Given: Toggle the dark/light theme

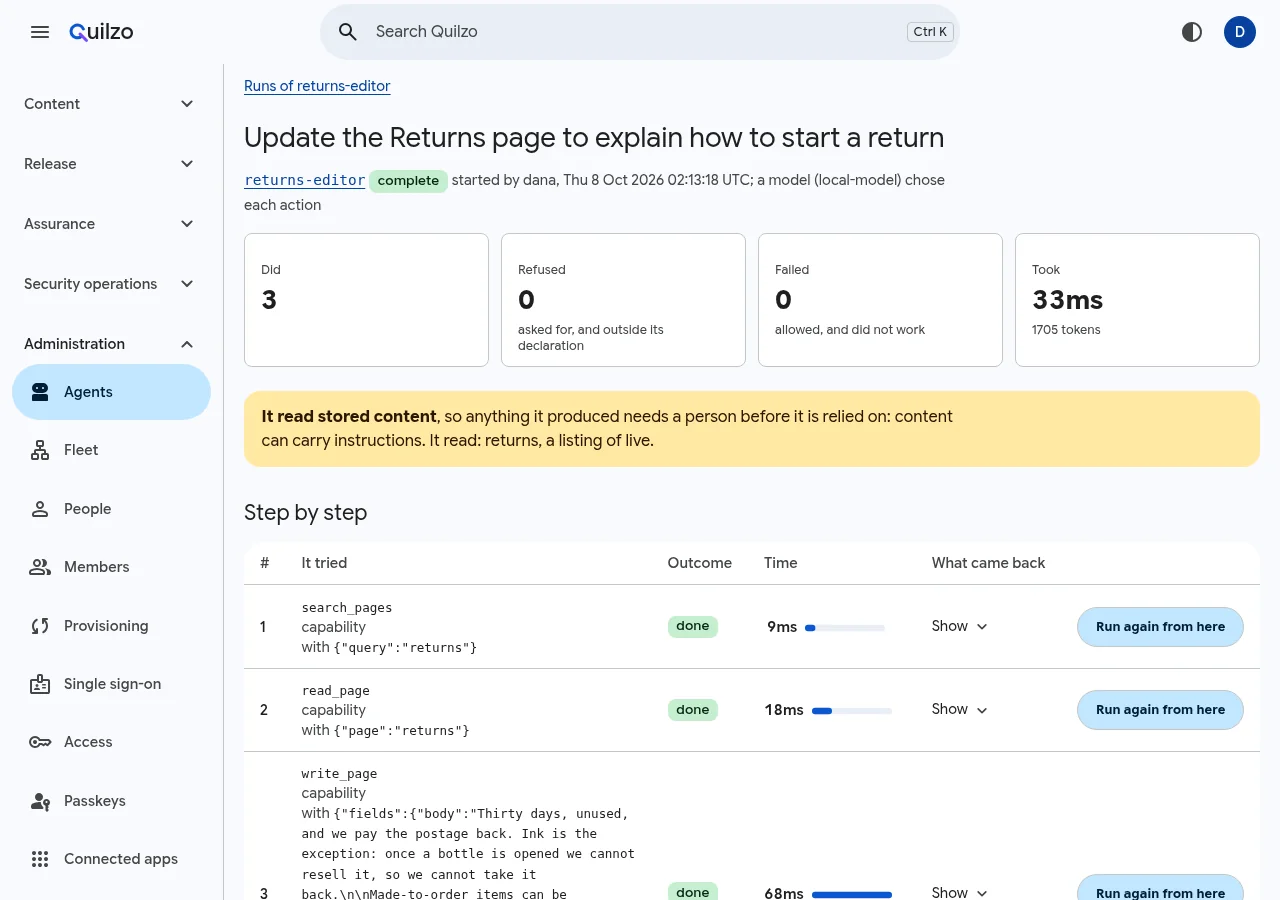Looking at the screenshot, I should [x=1192, y=32].
